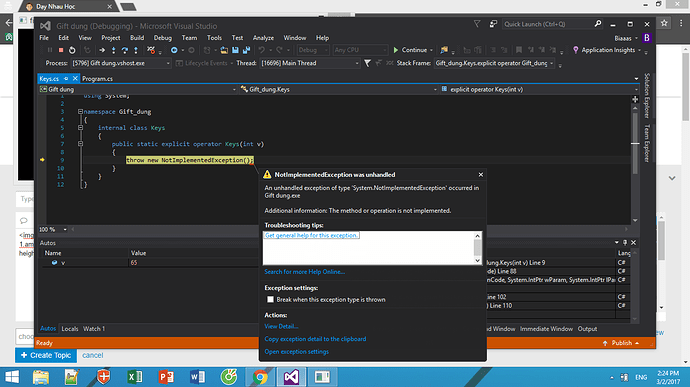Click 'Open exception settings' link
This screenshot has width=690, height=387.
click(x=297, y=352)
